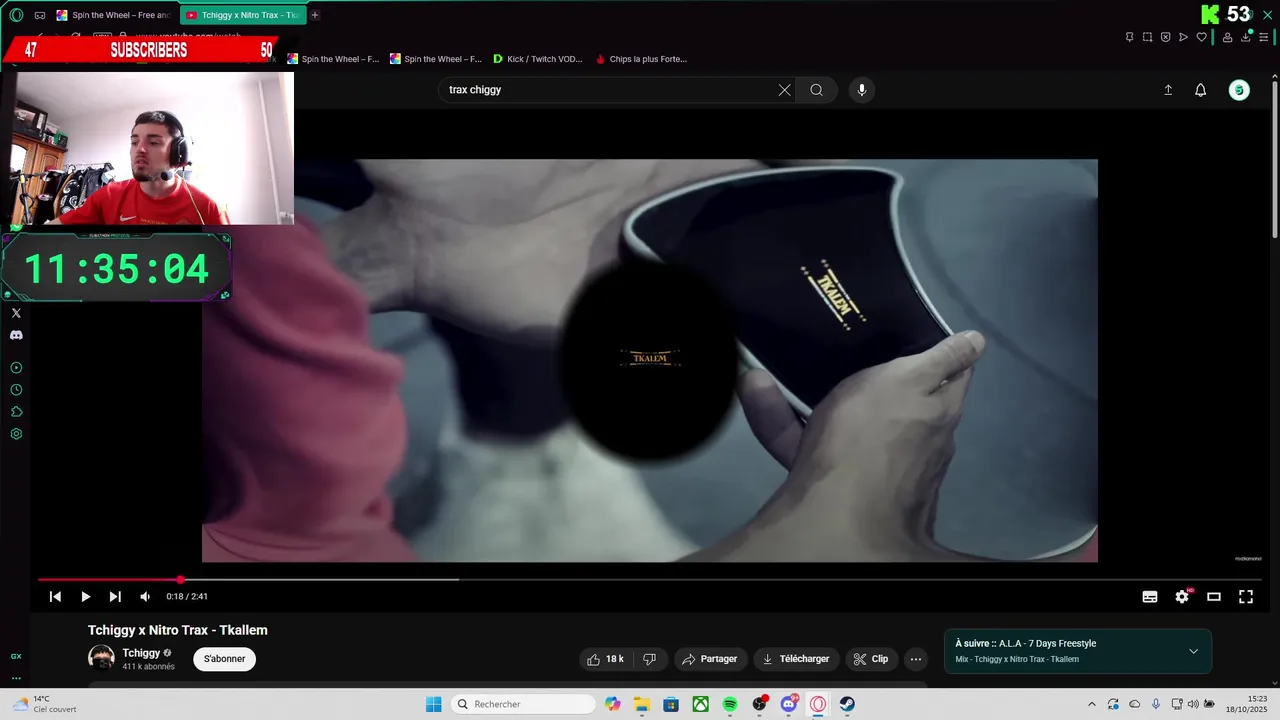The image size is (1280, 720).
Task: Open the YouTube account avatar menu
Action: coord(1239,90)
